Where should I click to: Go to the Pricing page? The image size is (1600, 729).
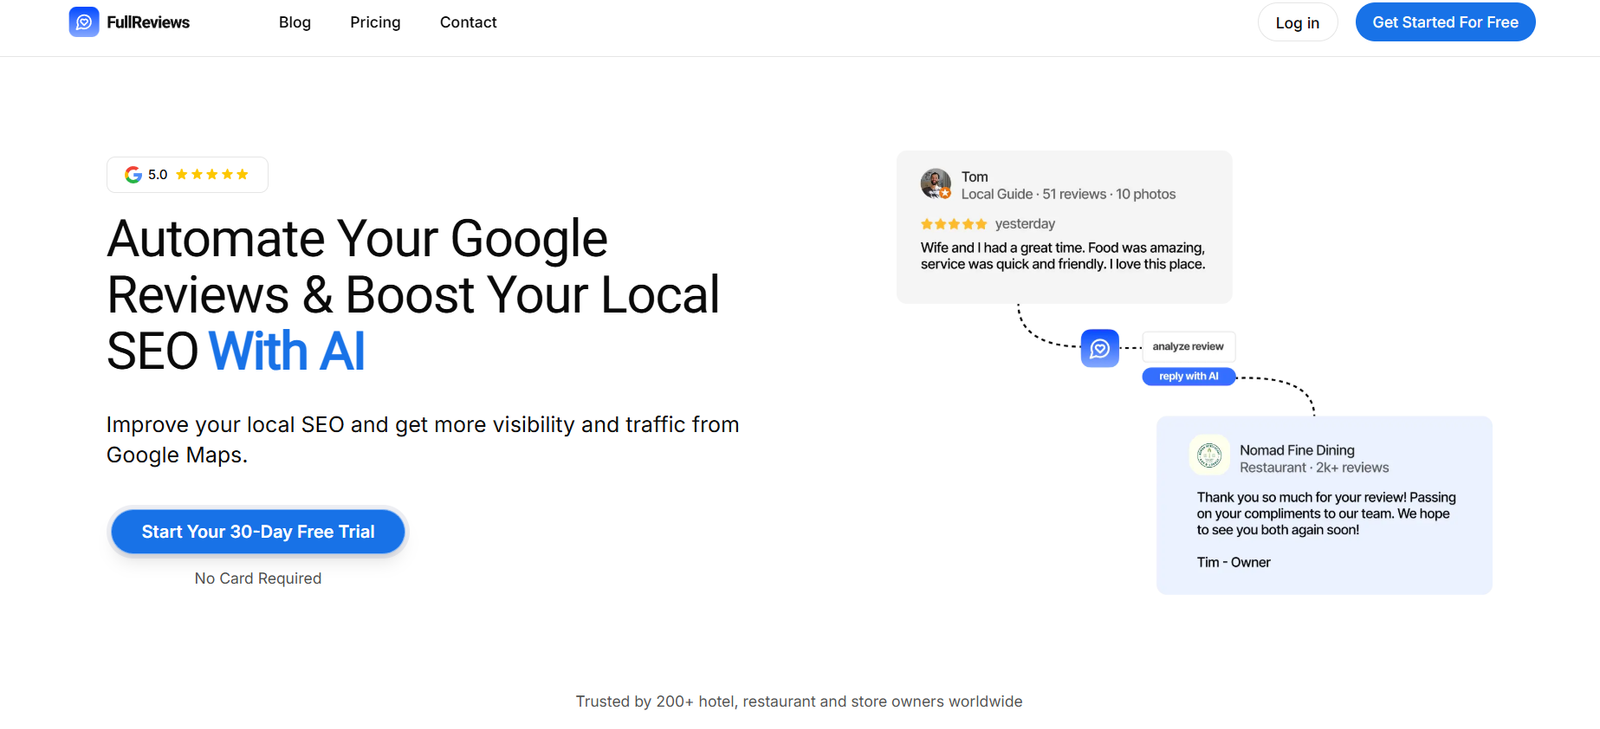tap(375, 22)
